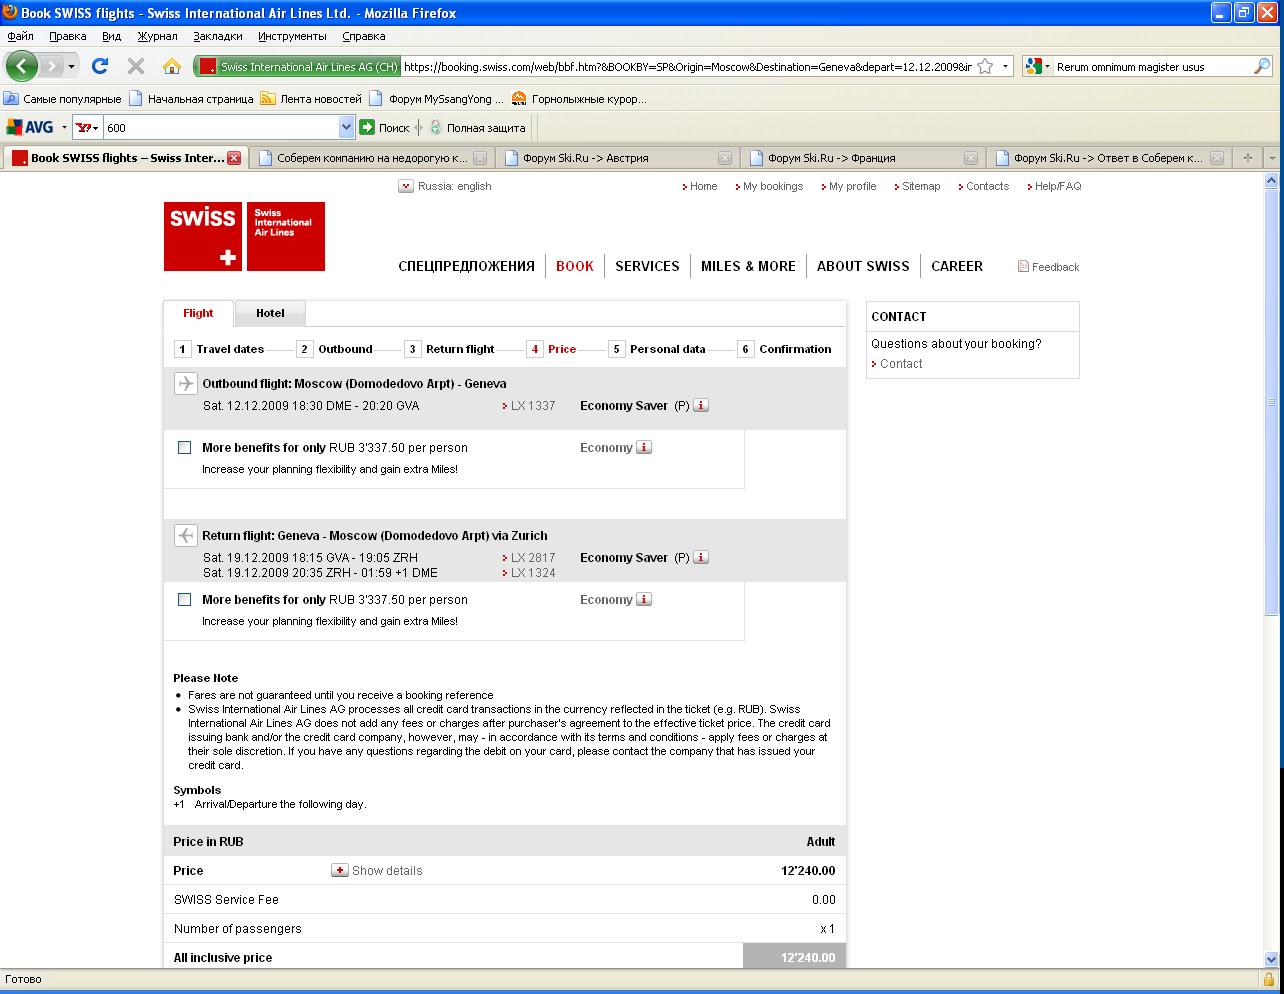1284x994 pixels.
Task: Click the security padlock in status bar
Action: [x=1268, y=979]
